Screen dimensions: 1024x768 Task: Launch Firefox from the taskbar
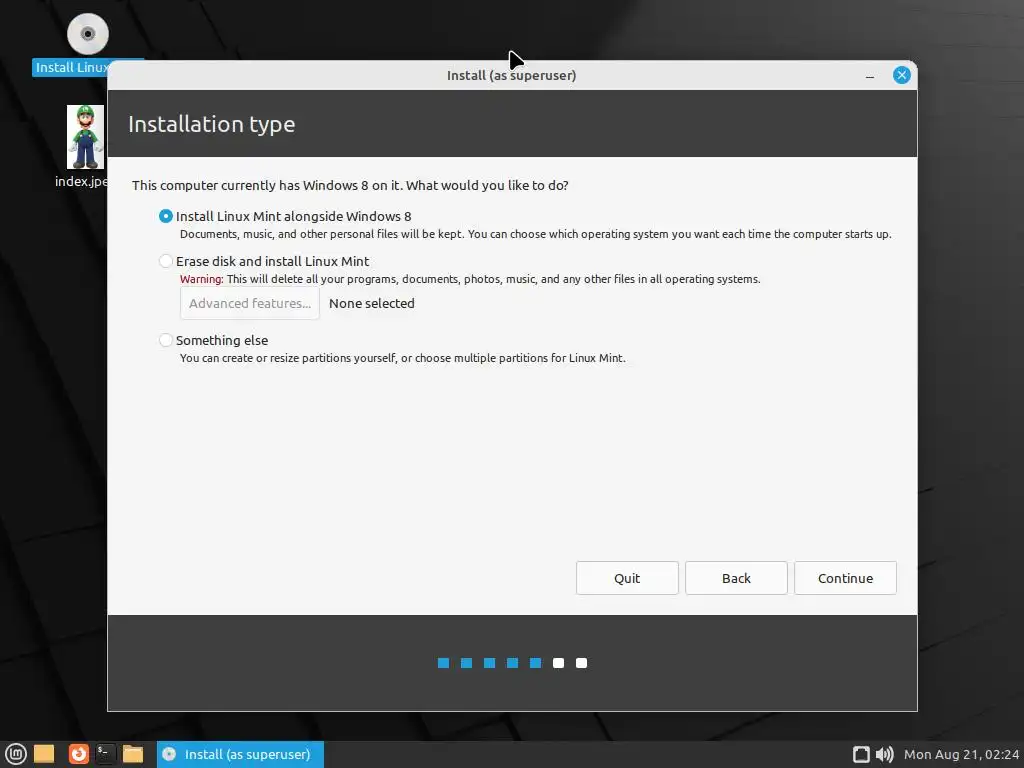(x=78, y=754)
